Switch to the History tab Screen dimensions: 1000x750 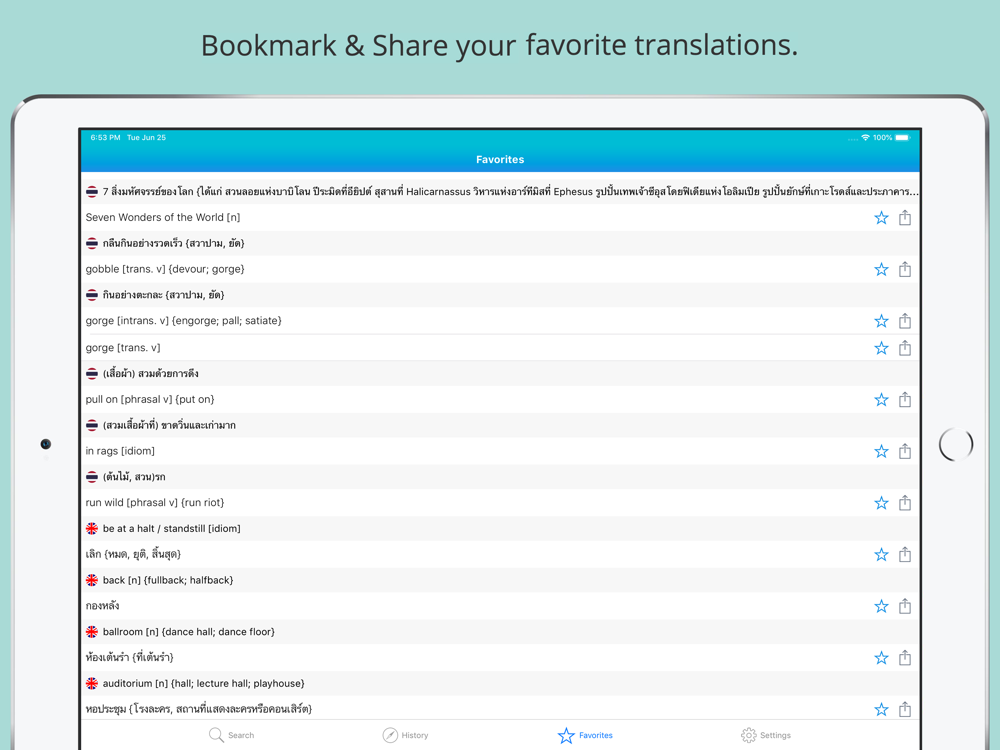[406, 735]
